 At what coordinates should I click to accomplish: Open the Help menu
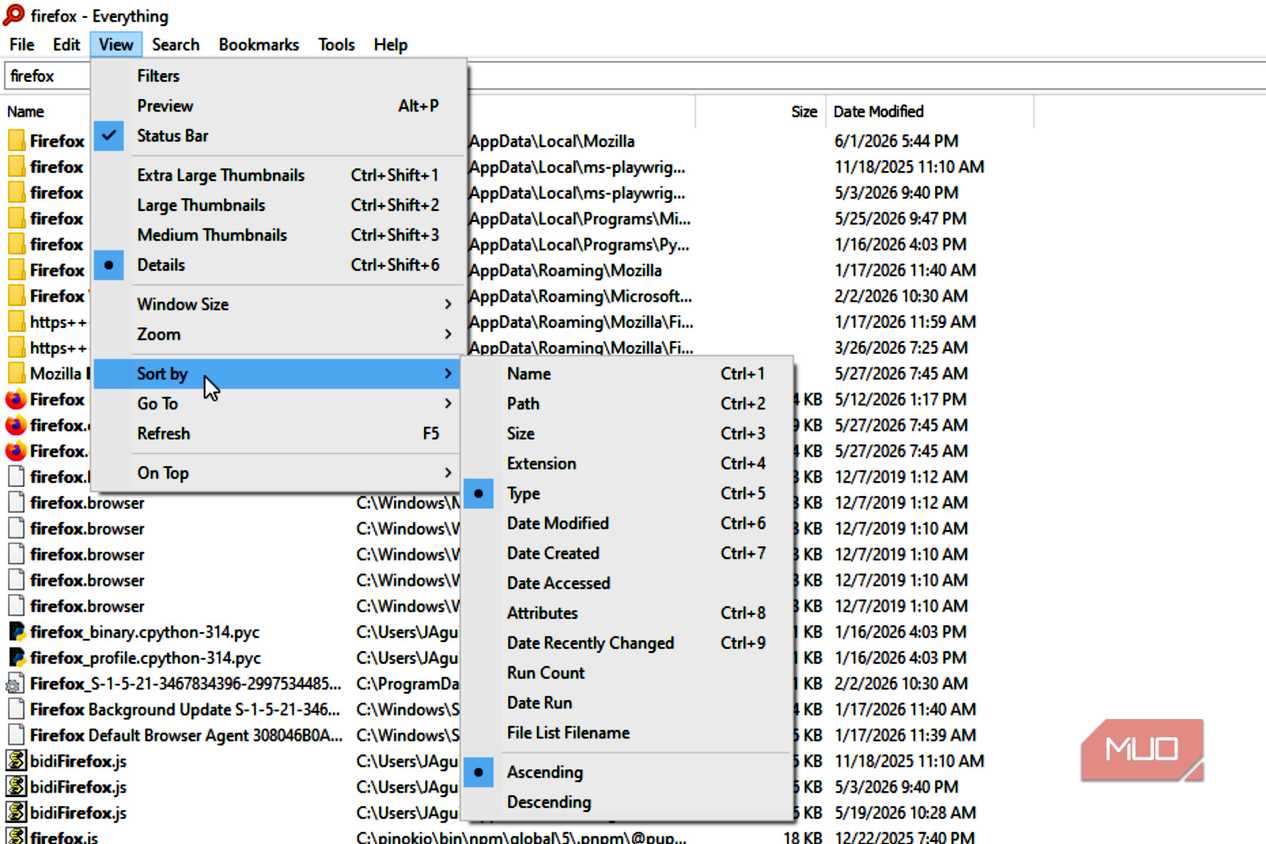[x=390, y=44]
